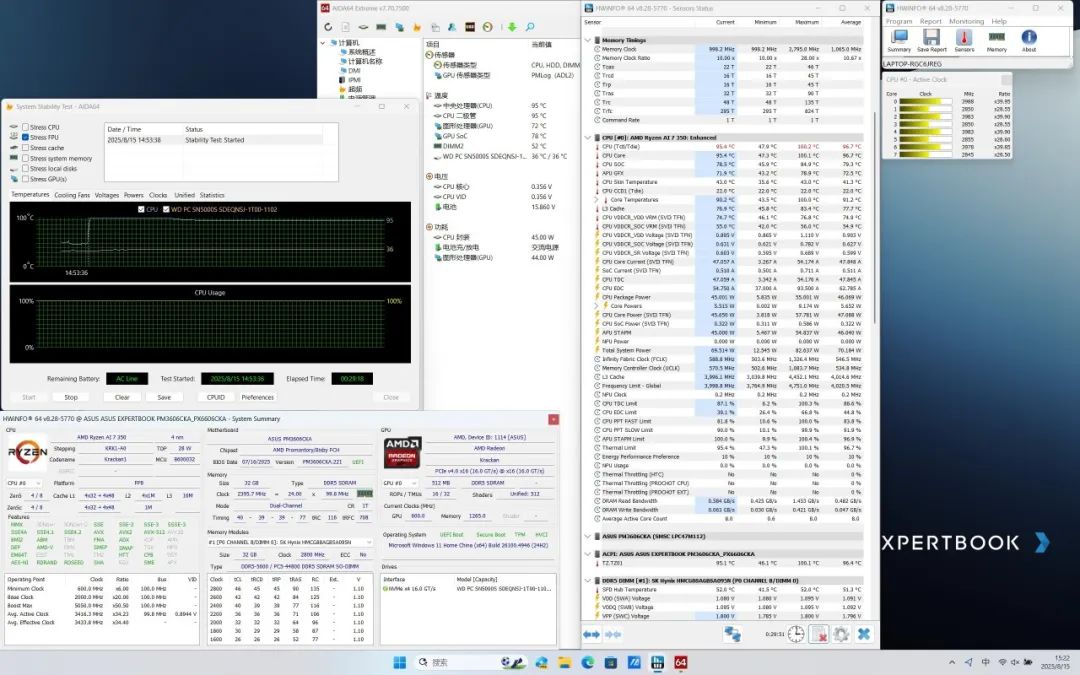
Task: Open the File Explorer folder taskbar icon
Action: pos(565,663)
